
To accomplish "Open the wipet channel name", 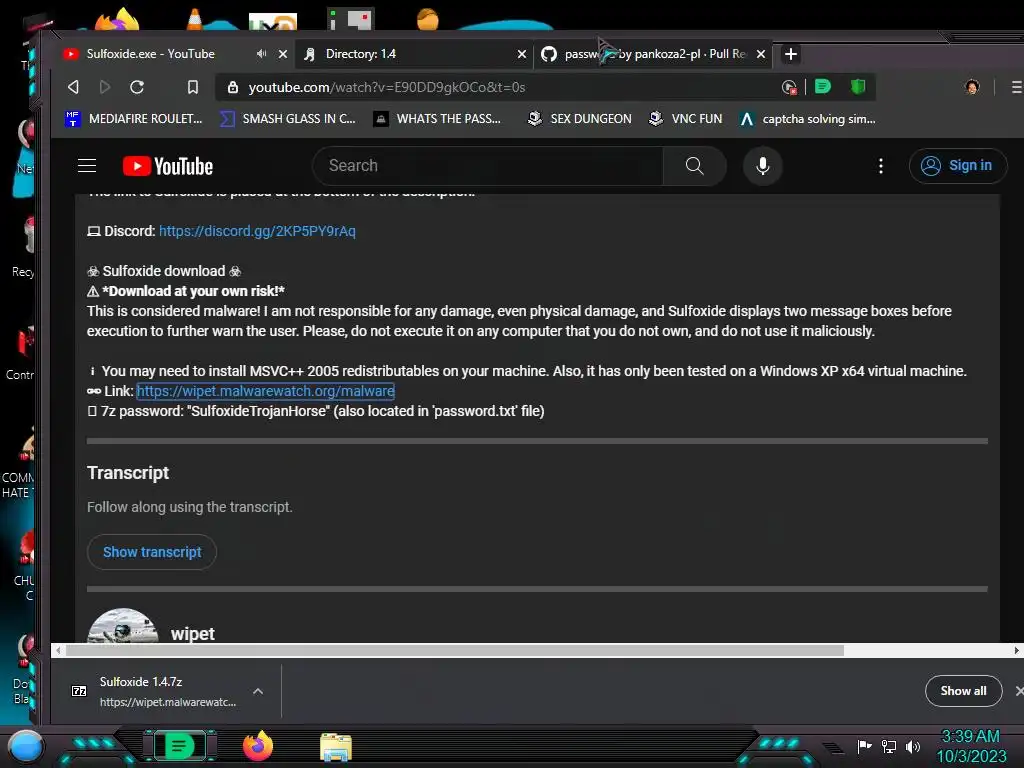I will tap(193, 633).
